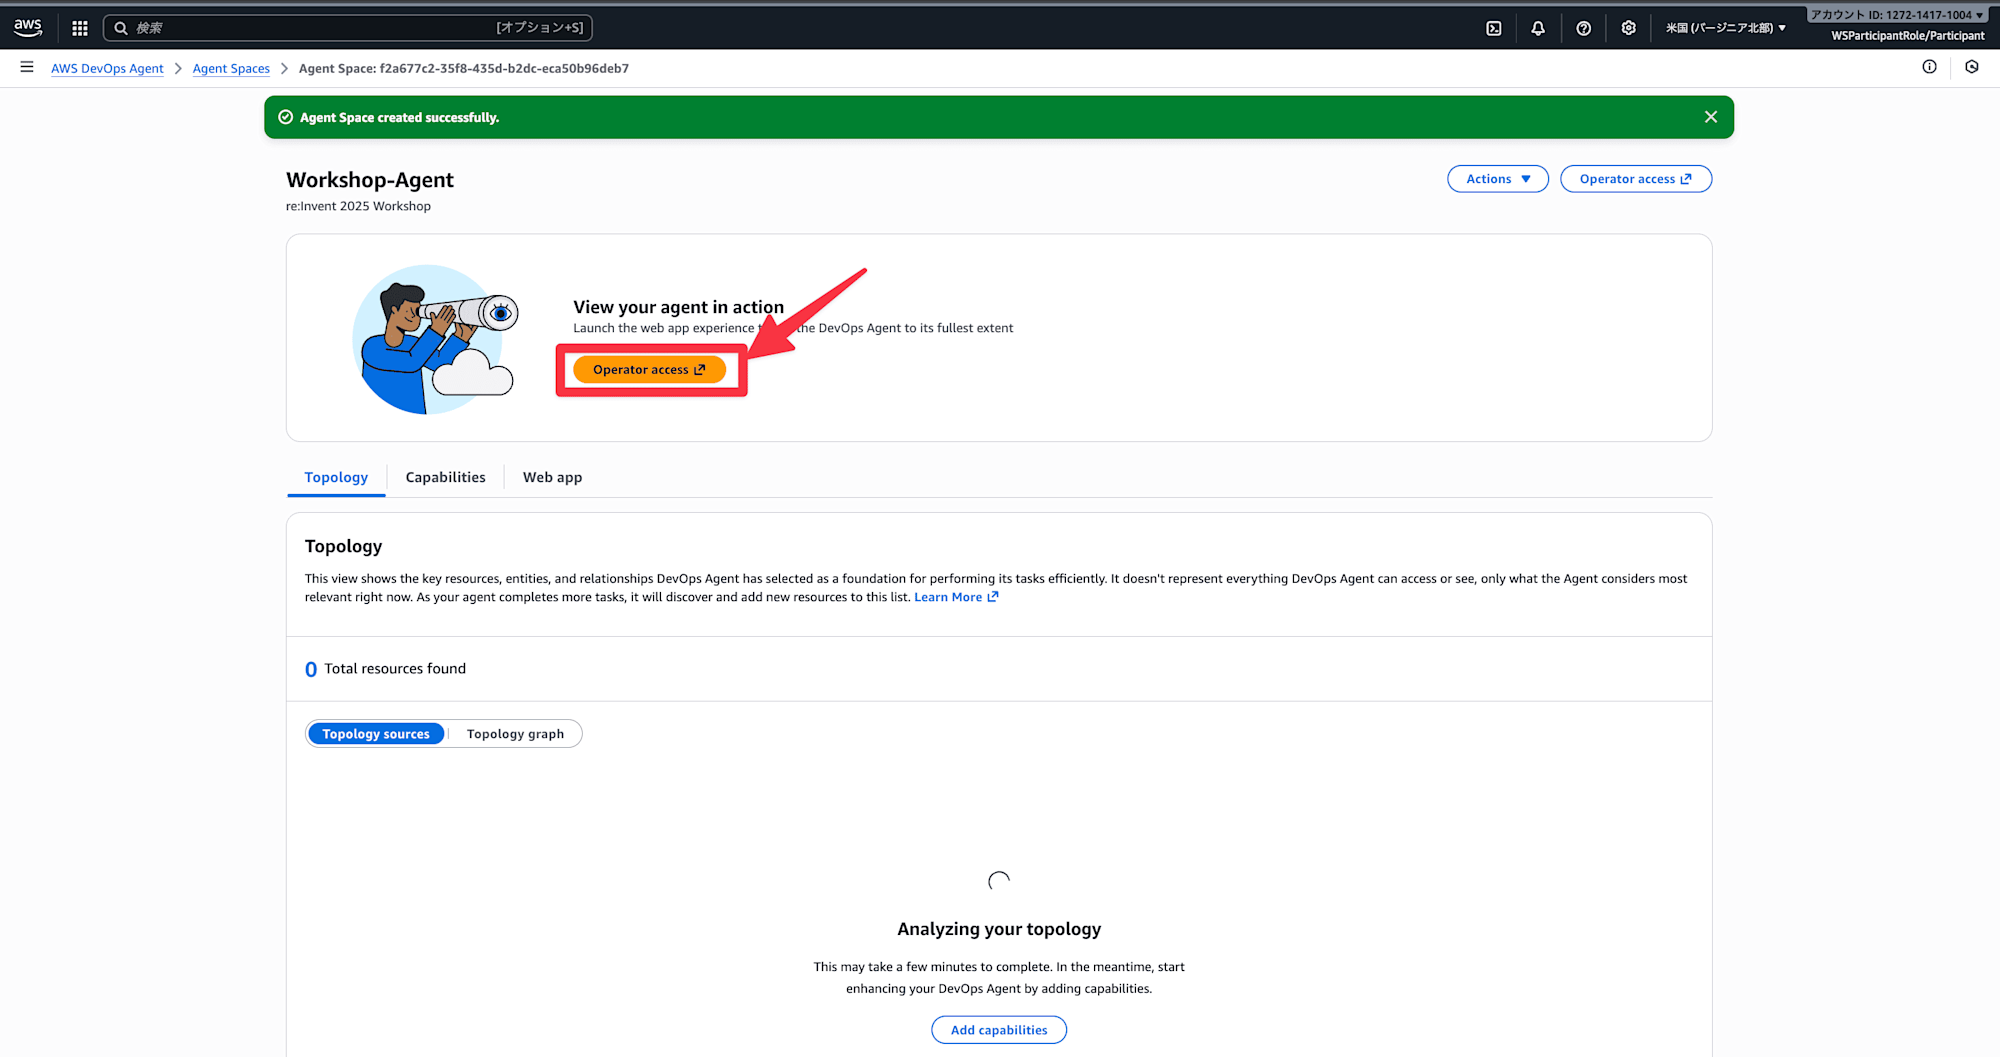Viewport: 2000px width, 1057px height.
Task: Click the re:Invent 2025 Workshop description
Action: click(x=358, y=206)
